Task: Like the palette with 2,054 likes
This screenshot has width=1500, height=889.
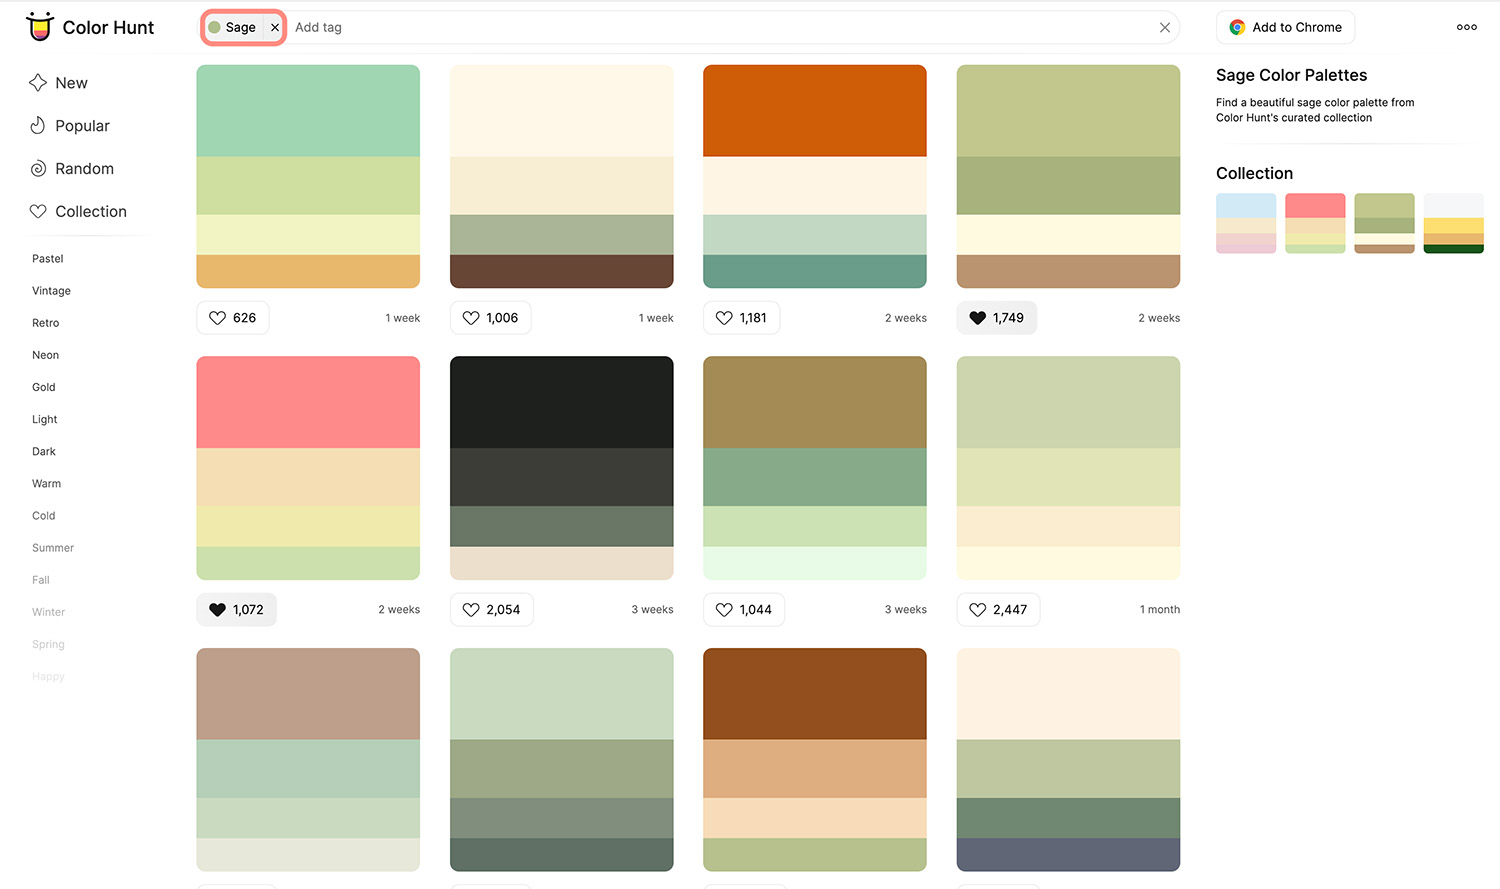Action: coord(492,610)
